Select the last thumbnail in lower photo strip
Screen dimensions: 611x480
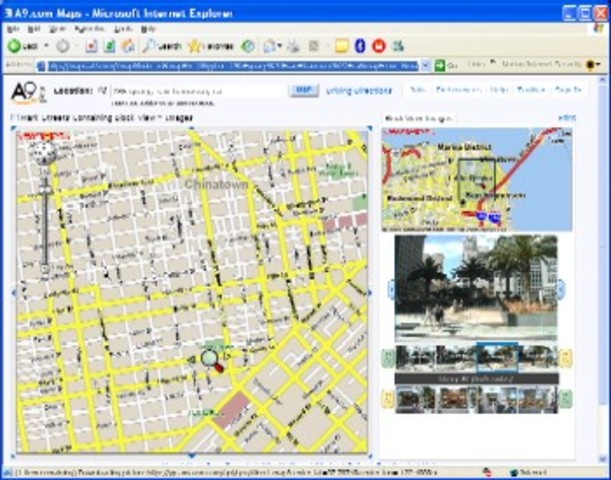pyautogui.click(x=538, y=399)
